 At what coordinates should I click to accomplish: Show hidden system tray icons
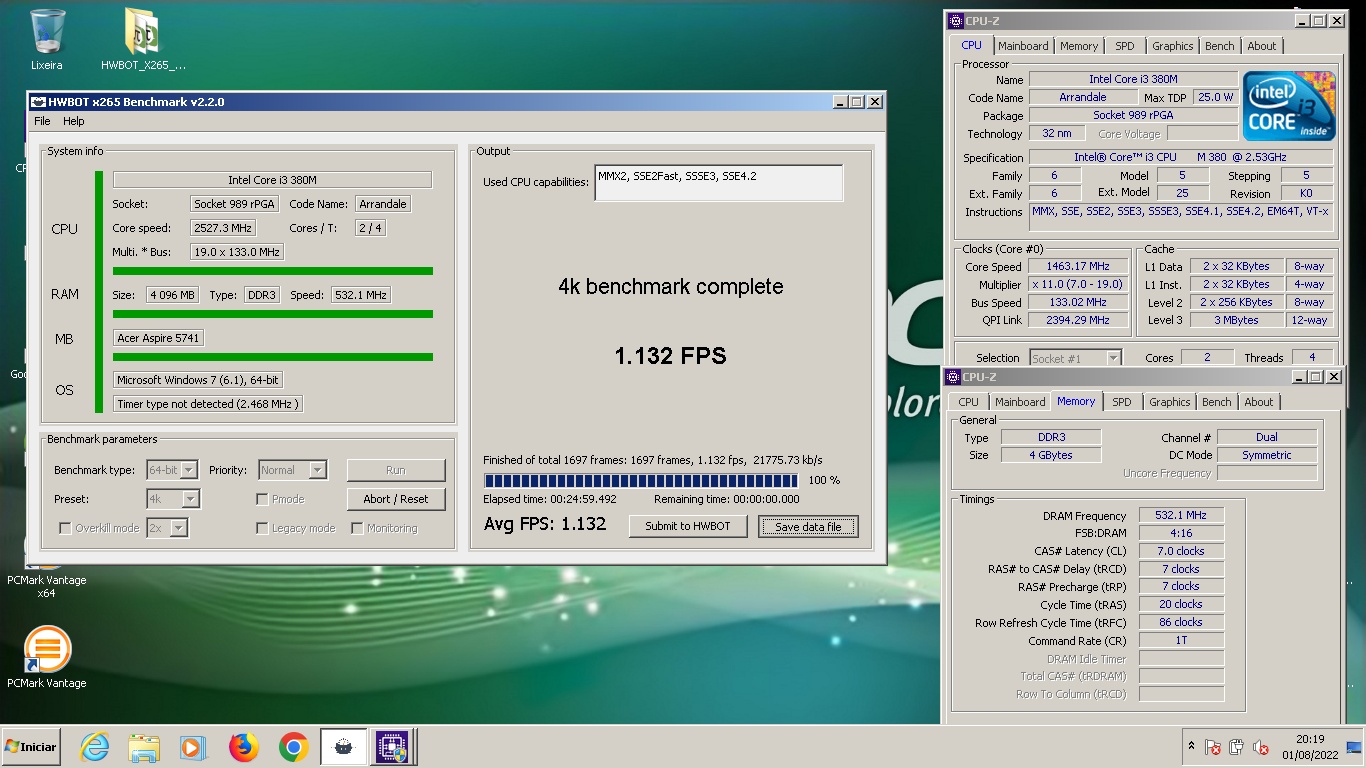coord(1191,746)
